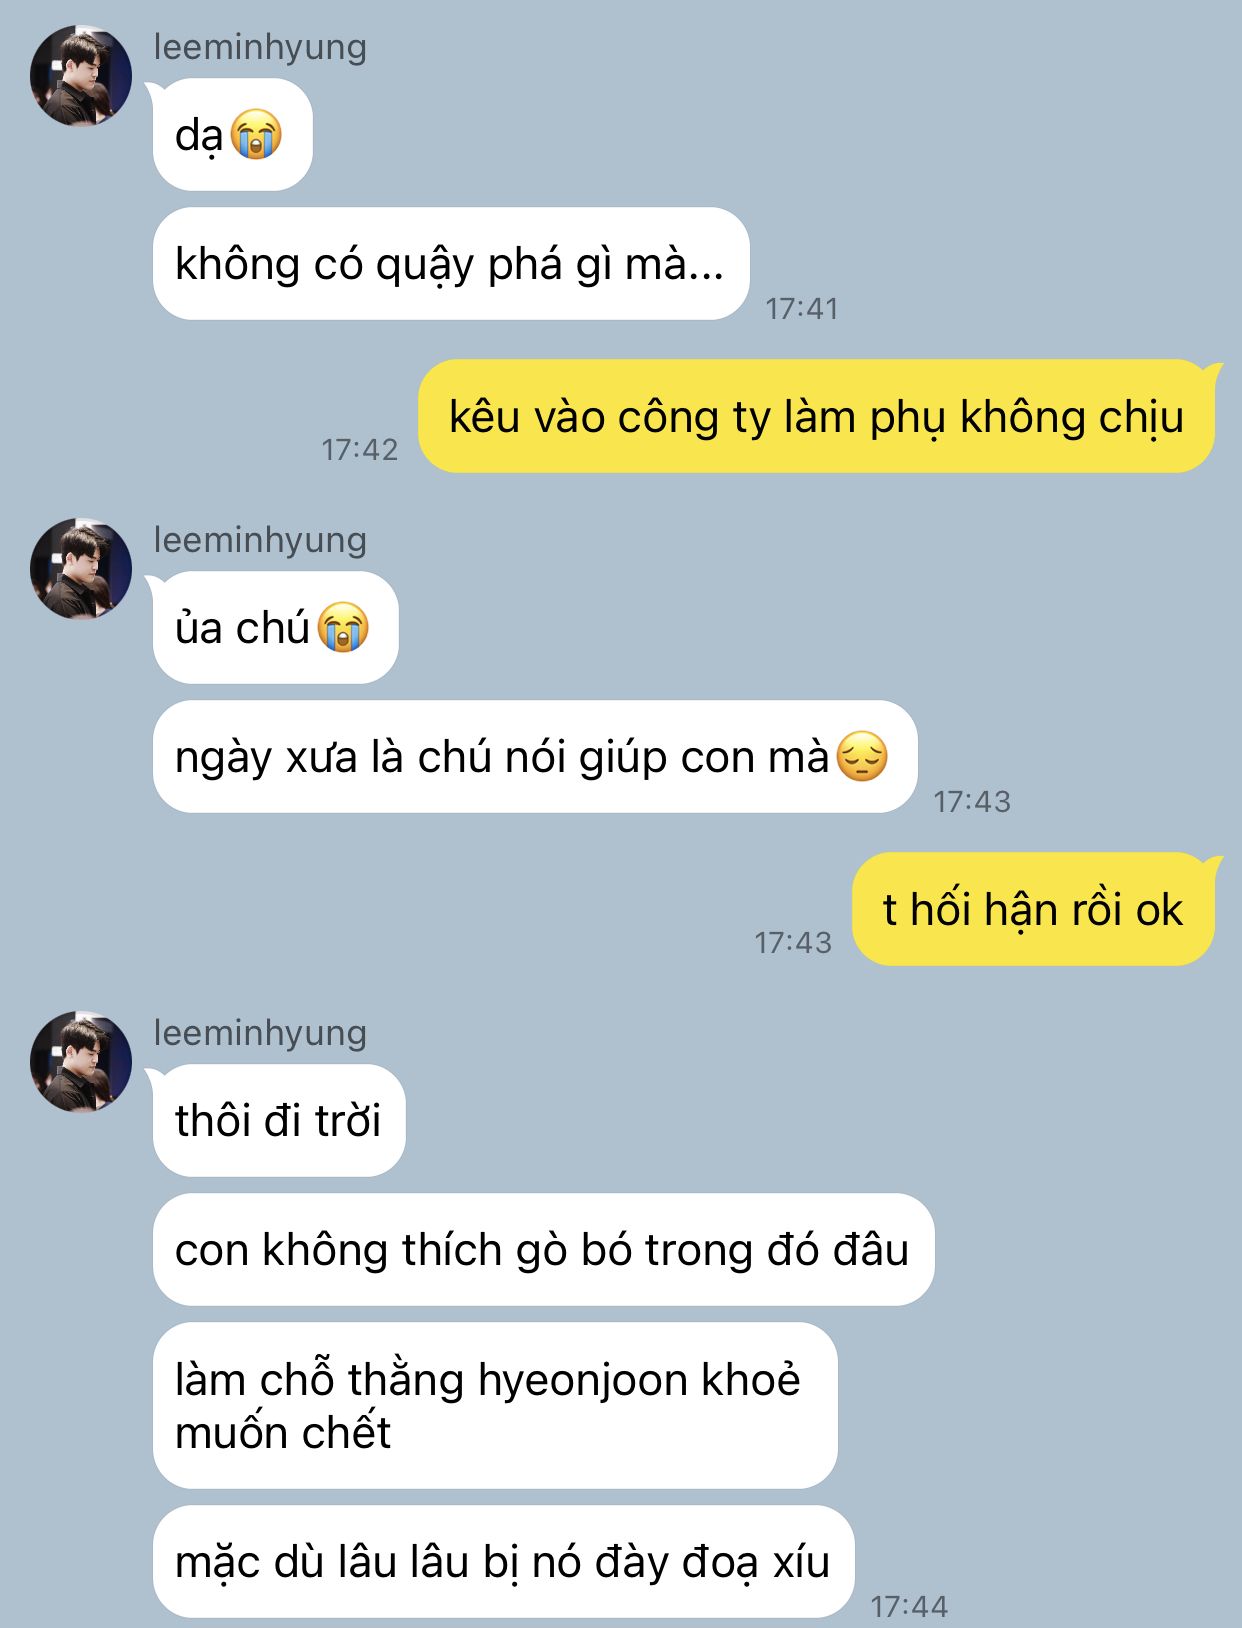
Task: Tap the topmost leeminhyung profile avatar
Action: point(81,76)
